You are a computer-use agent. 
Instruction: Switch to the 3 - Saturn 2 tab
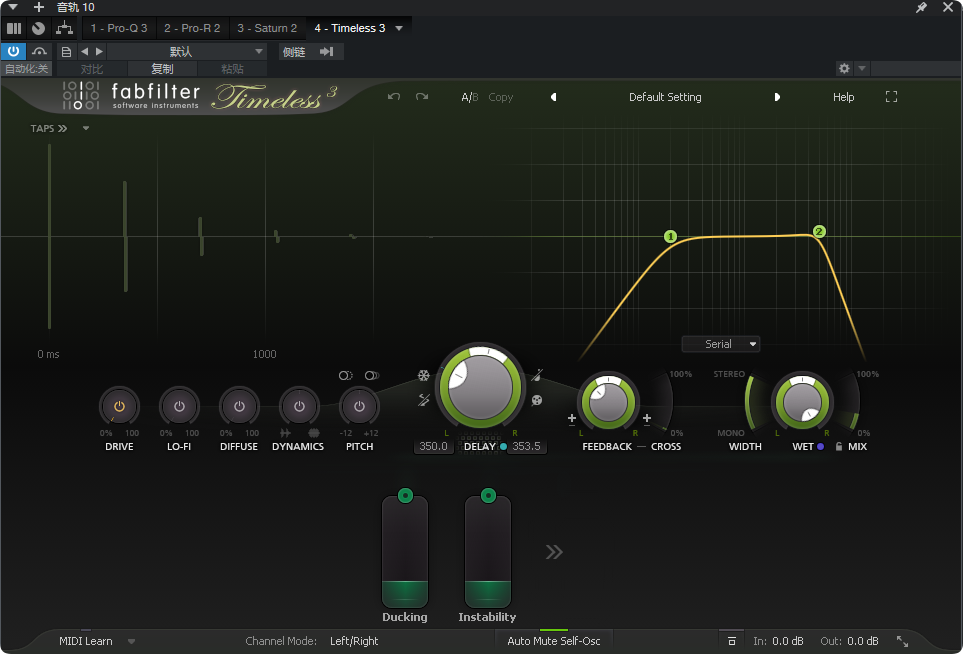267,28
